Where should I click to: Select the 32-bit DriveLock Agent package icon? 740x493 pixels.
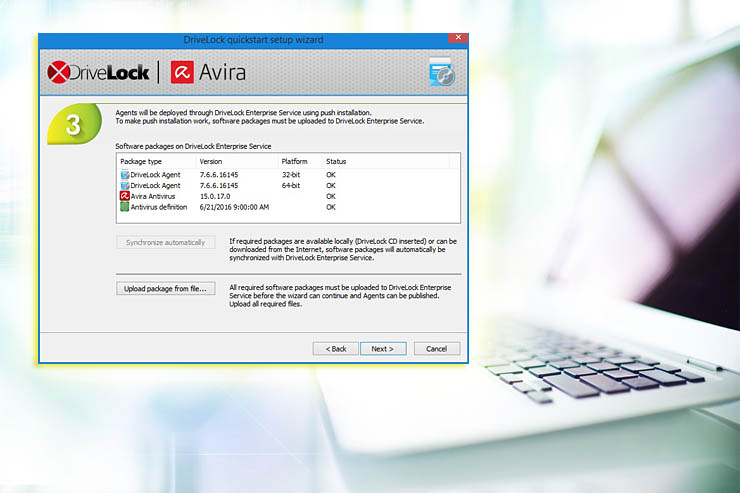point(125,175)
